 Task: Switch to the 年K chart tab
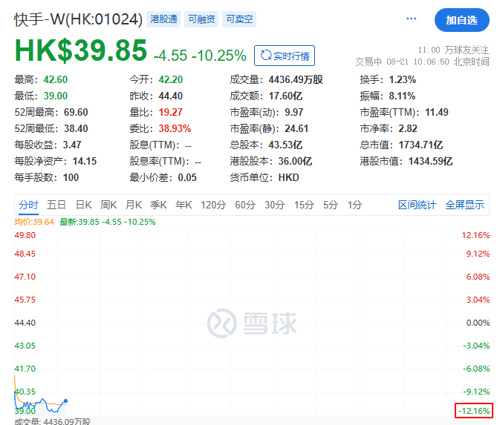[x=184, y=205]
